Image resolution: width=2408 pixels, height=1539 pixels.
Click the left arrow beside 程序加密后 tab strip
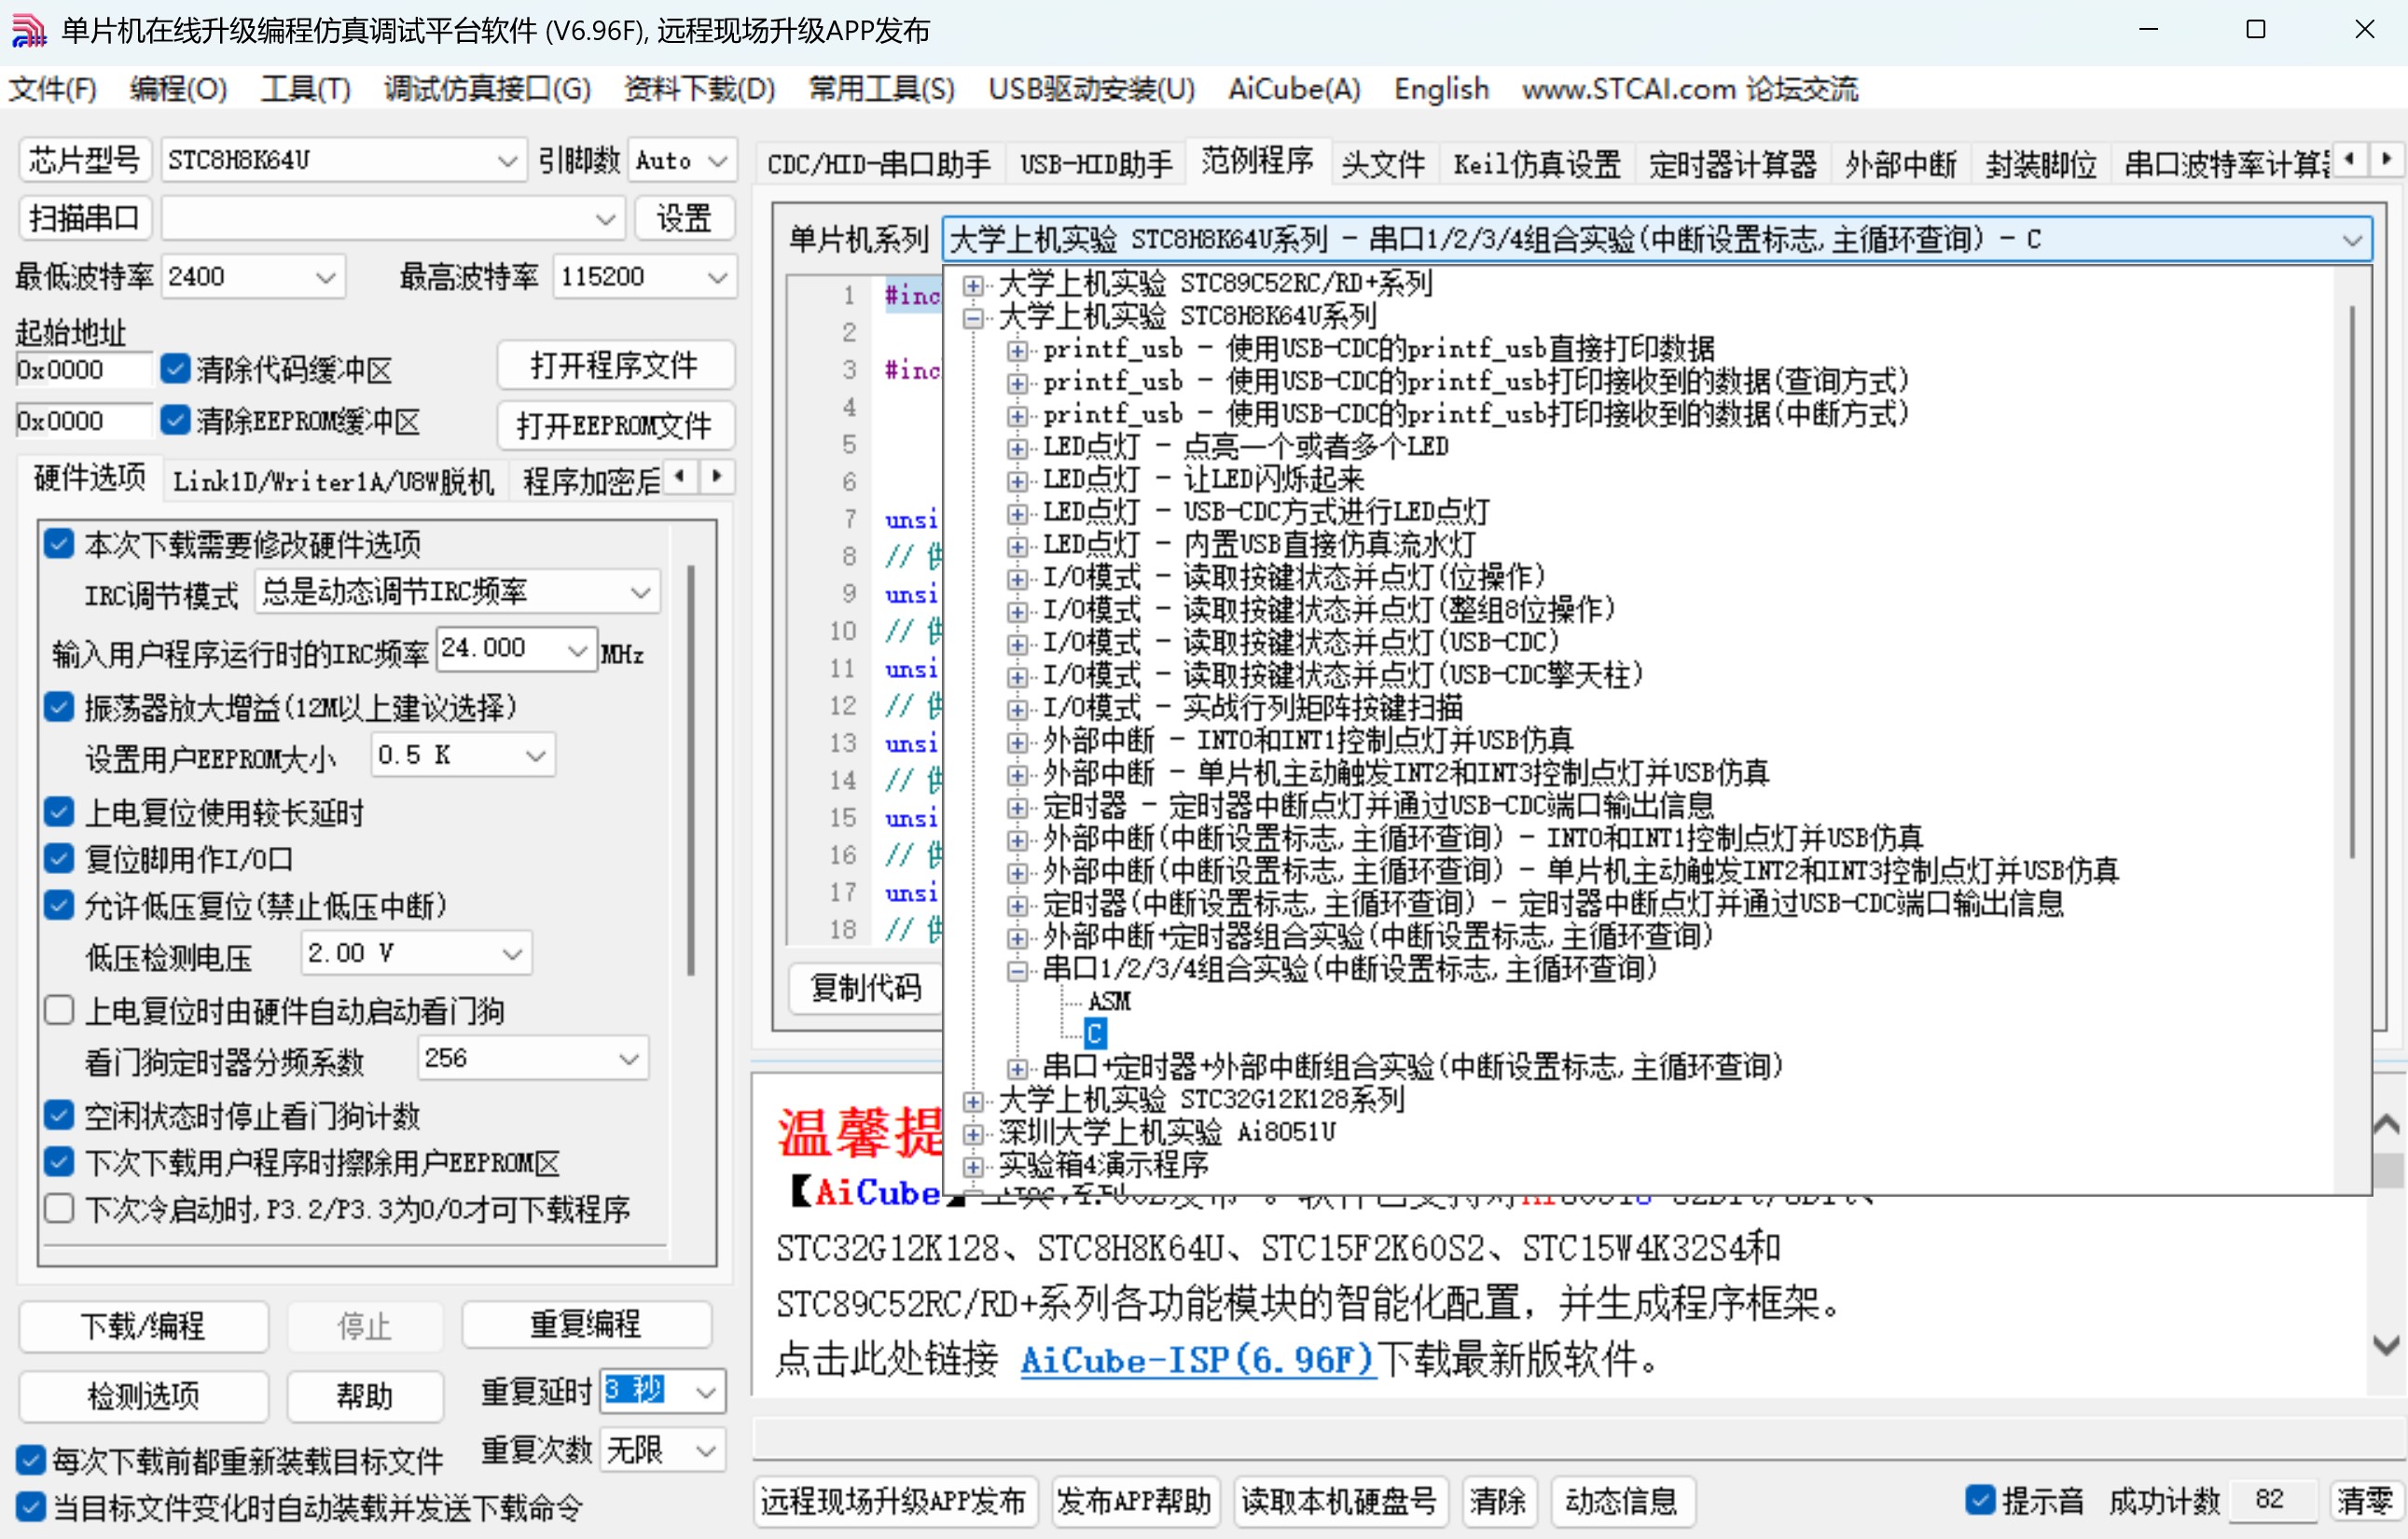click(x=681, y=478)
